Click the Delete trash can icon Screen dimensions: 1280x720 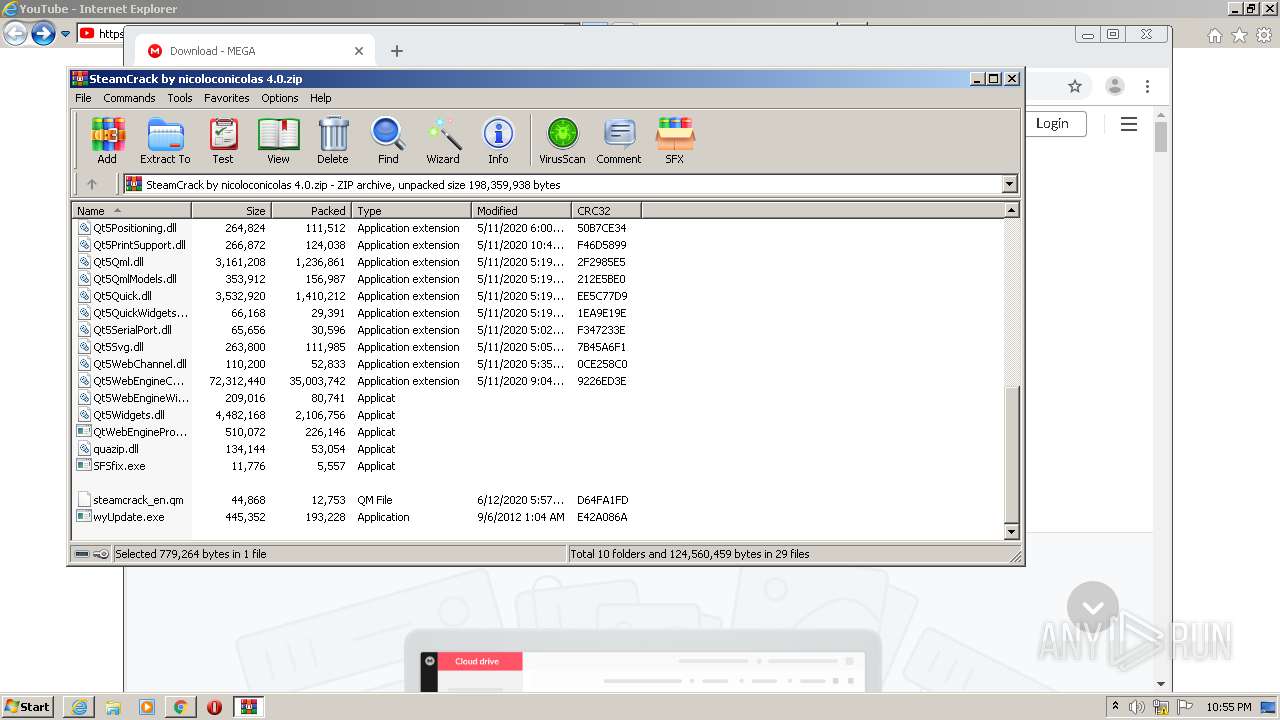[333, 141]
